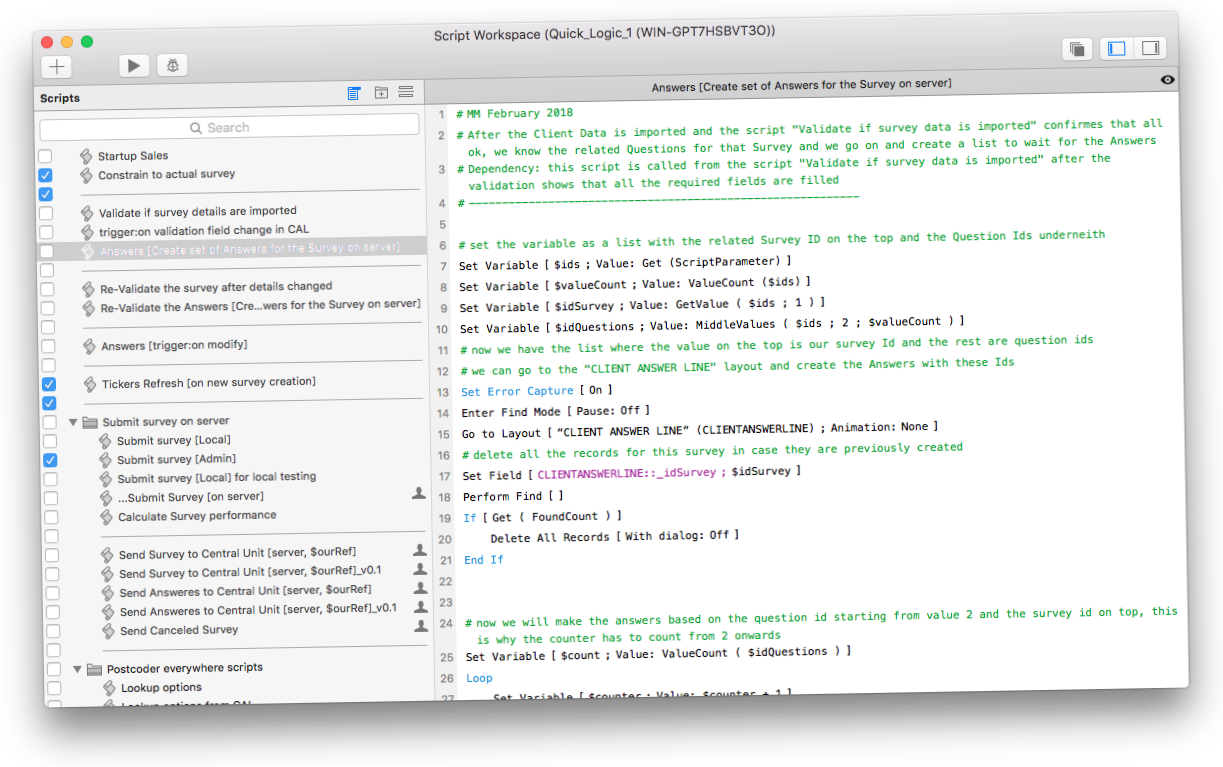Uncheck the Tickers Refresh checkbox
The image size is (1223, 767).
[48, 385]
